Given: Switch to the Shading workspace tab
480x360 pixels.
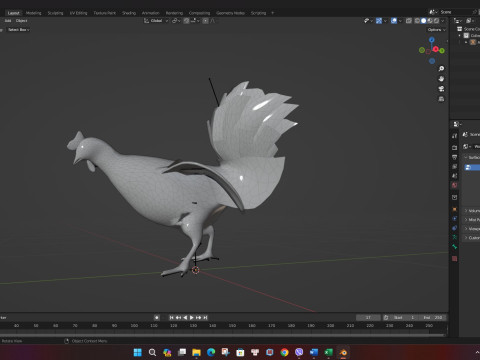Looking at the screenshot, I should click(129, 13).
